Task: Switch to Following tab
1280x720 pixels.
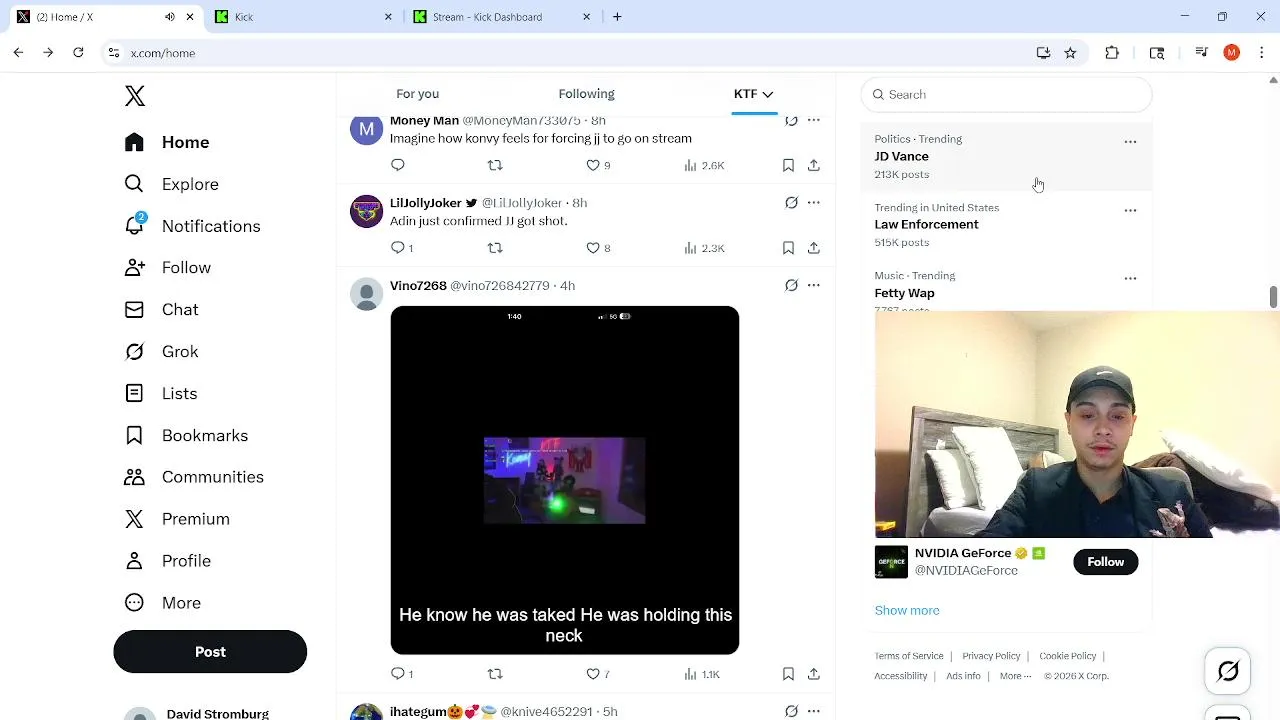Action: point(587,94)
